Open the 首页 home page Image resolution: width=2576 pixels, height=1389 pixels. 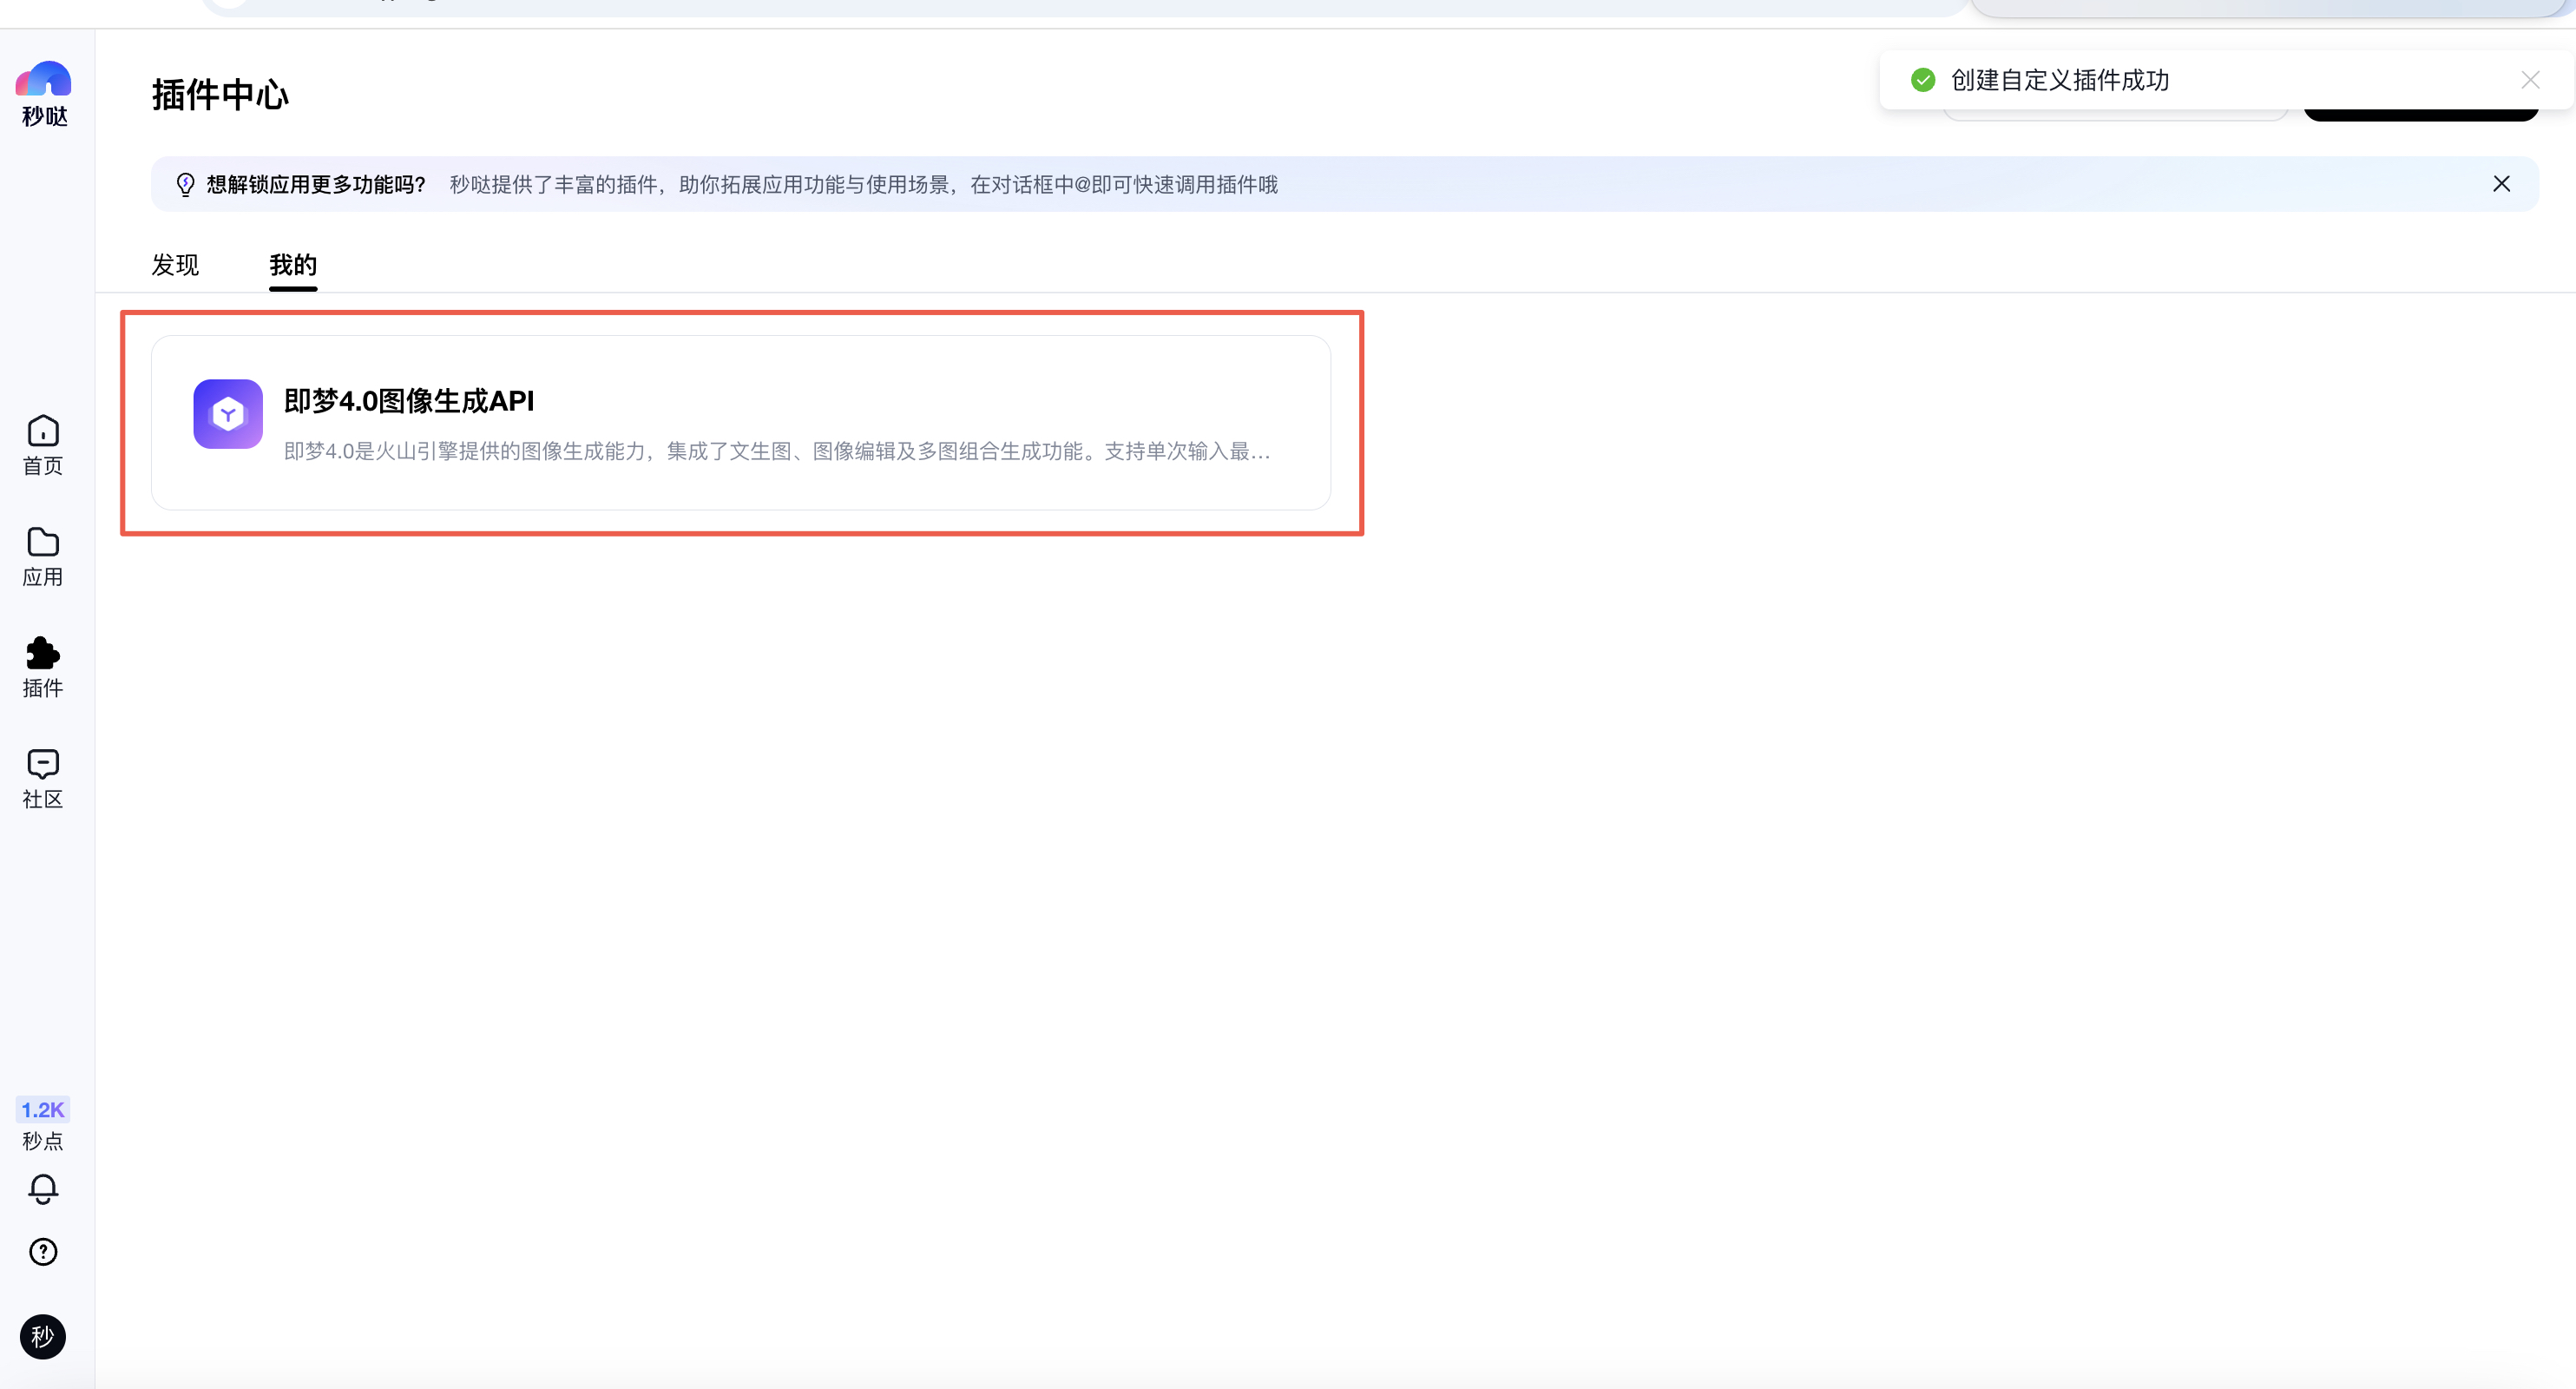pos(43,445)
